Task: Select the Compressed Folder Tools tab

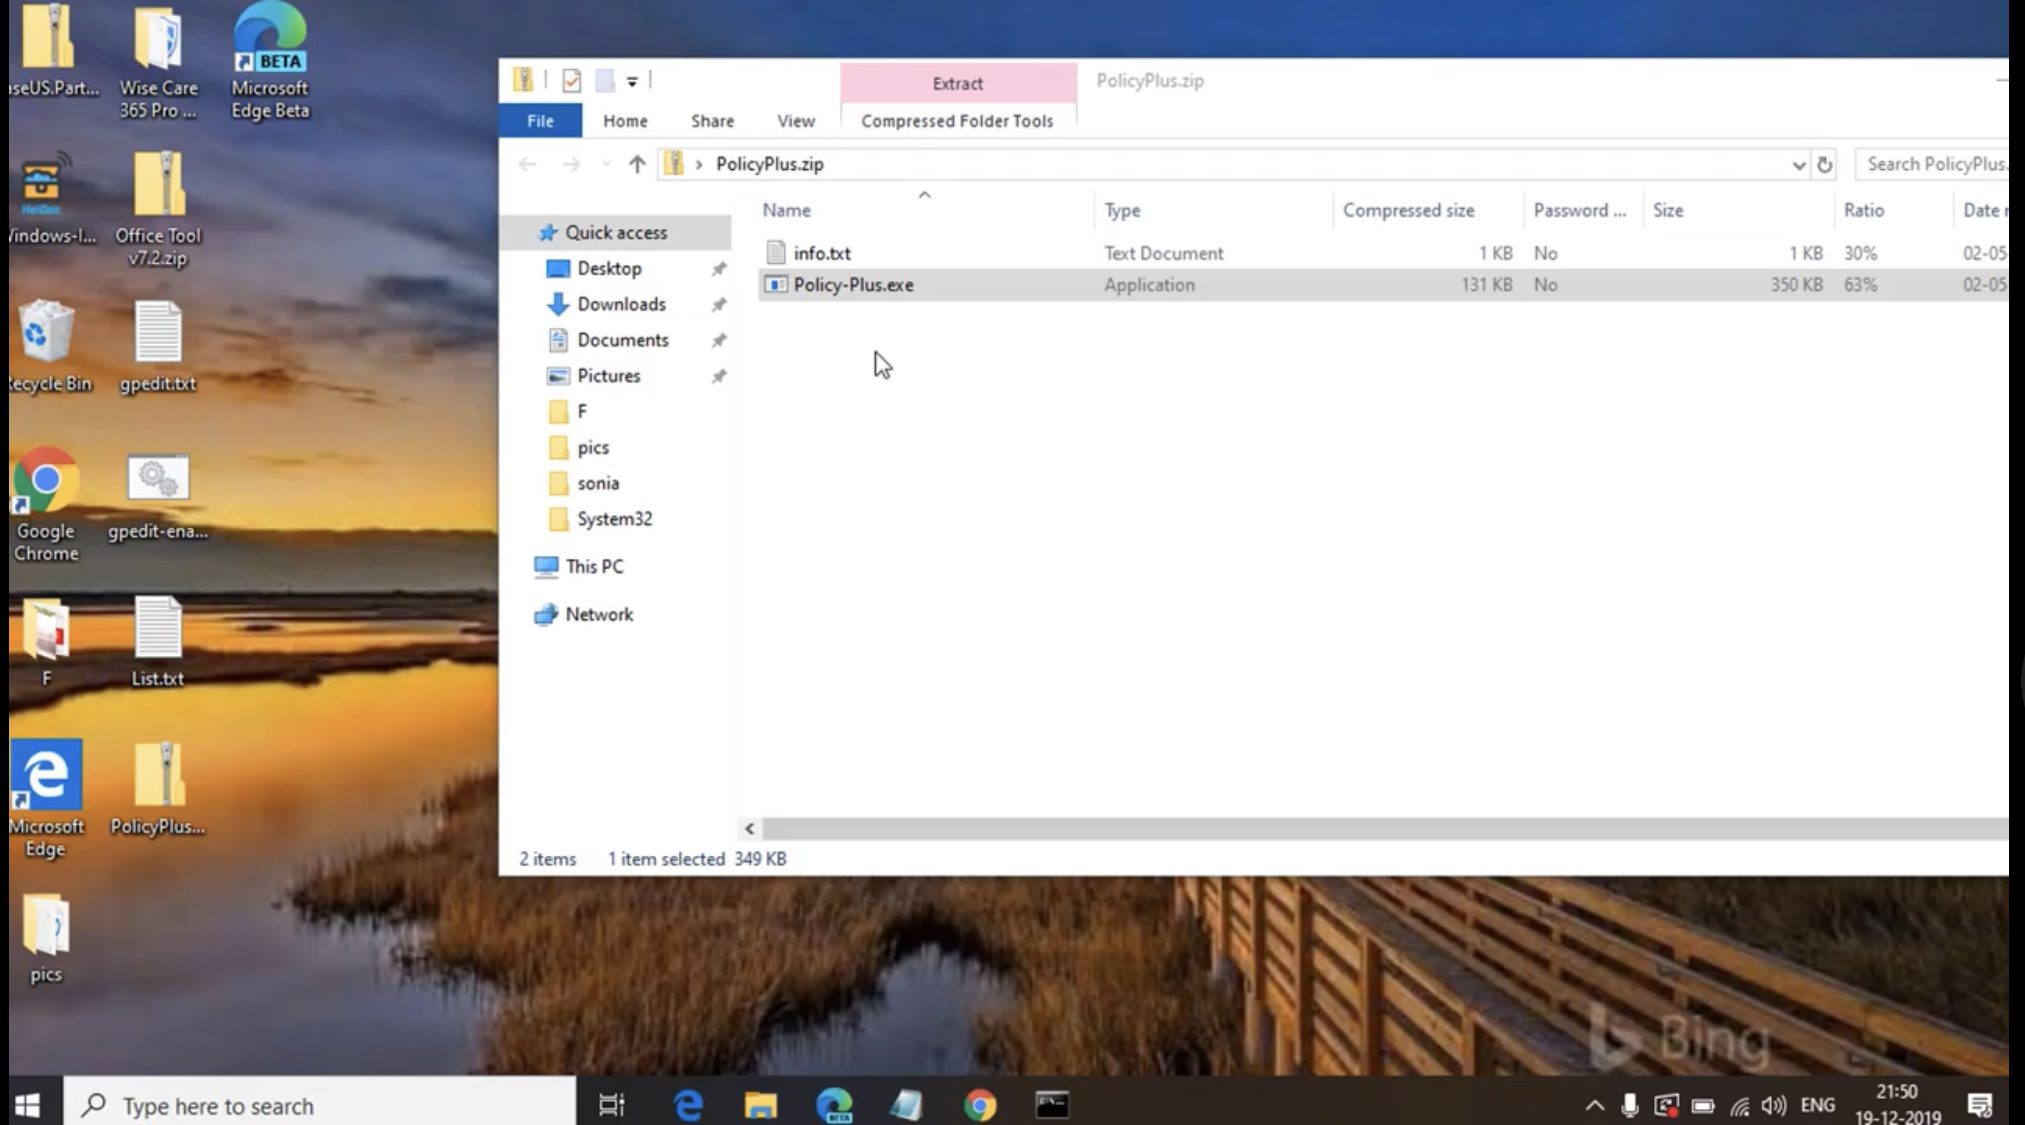Action: click(x=956, y=120)
